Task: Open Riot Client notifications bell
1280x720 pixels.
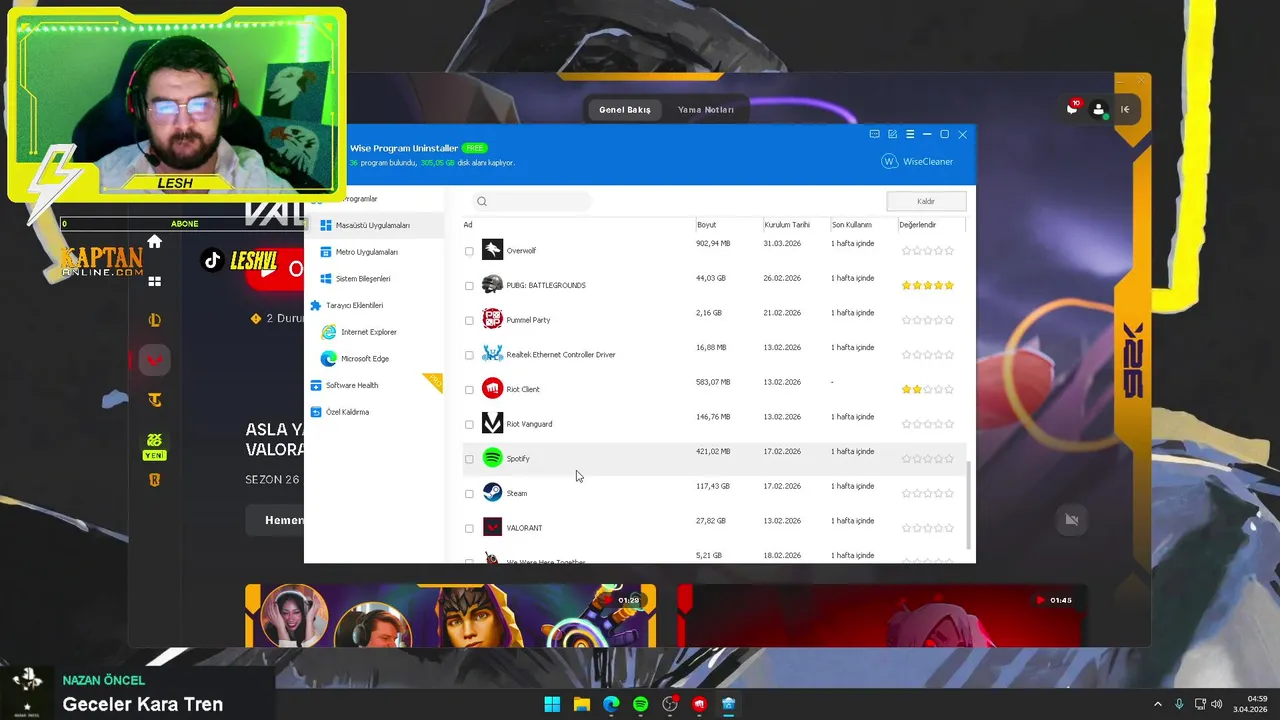Action: coord(1072,109)
